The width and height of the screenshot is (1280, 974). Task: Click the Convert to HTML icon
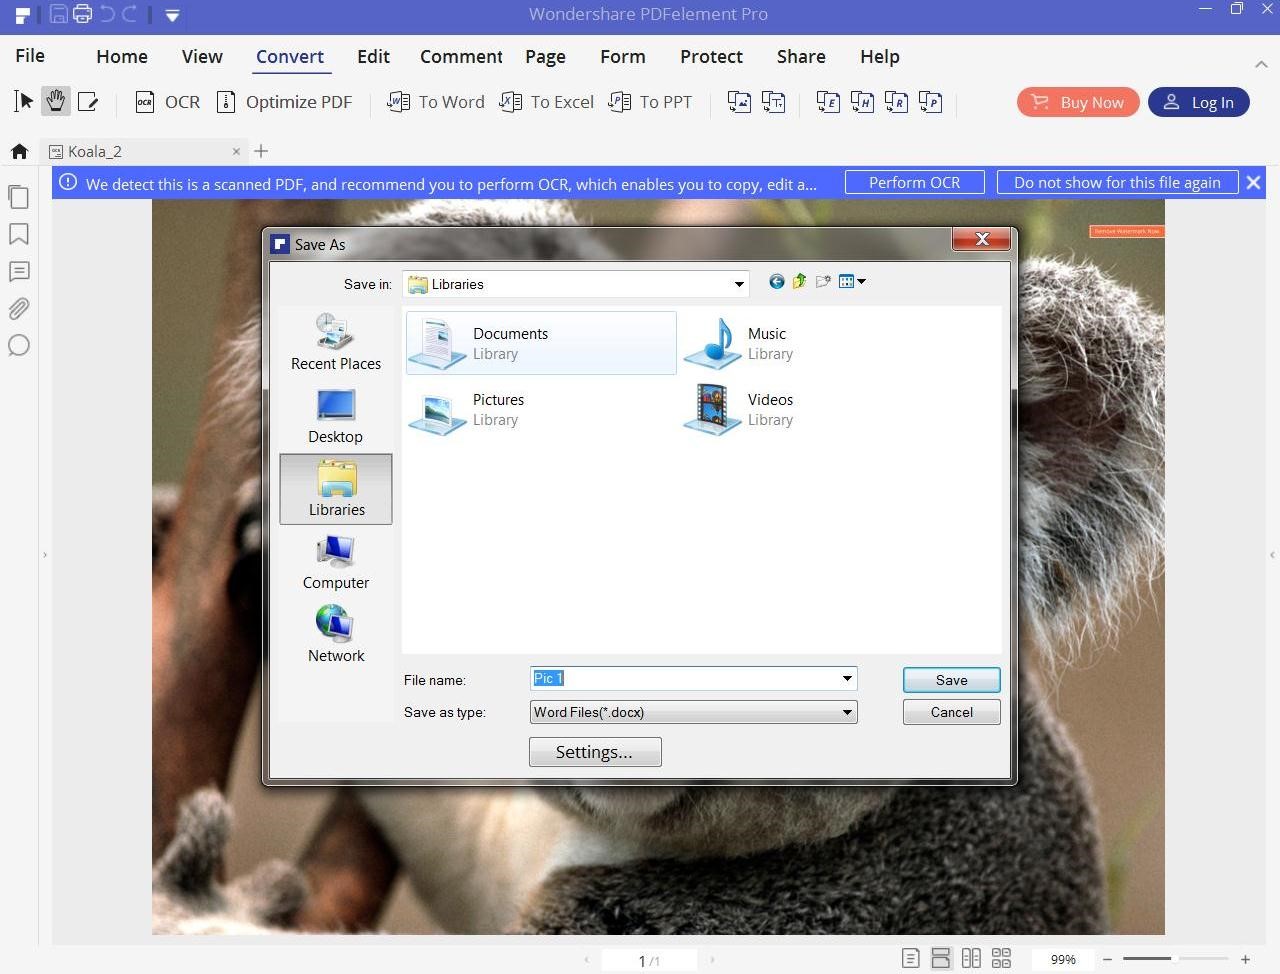coord(862,102)
